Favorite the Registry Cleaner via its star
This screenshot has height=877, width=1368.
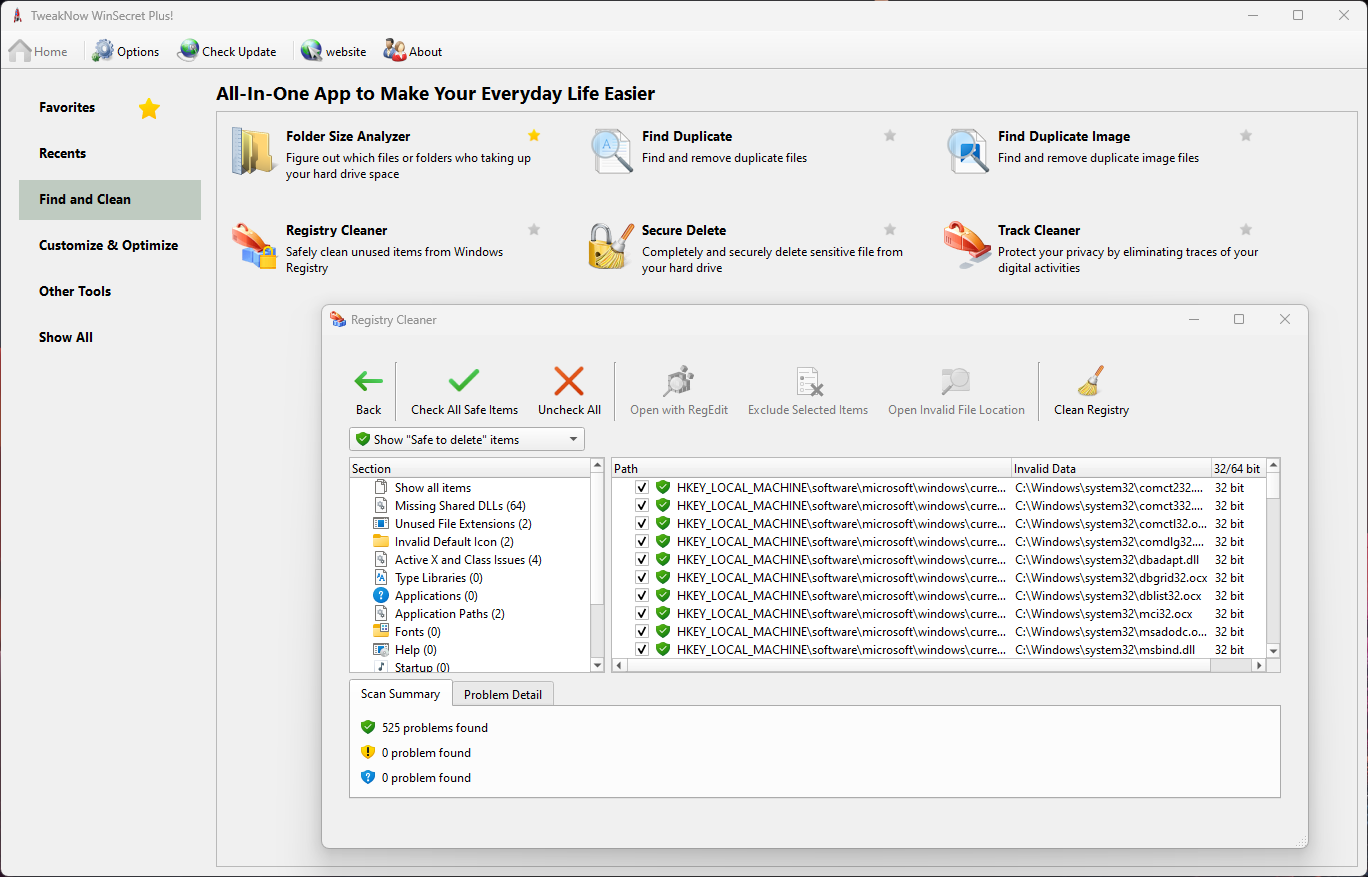click(534, 230)
